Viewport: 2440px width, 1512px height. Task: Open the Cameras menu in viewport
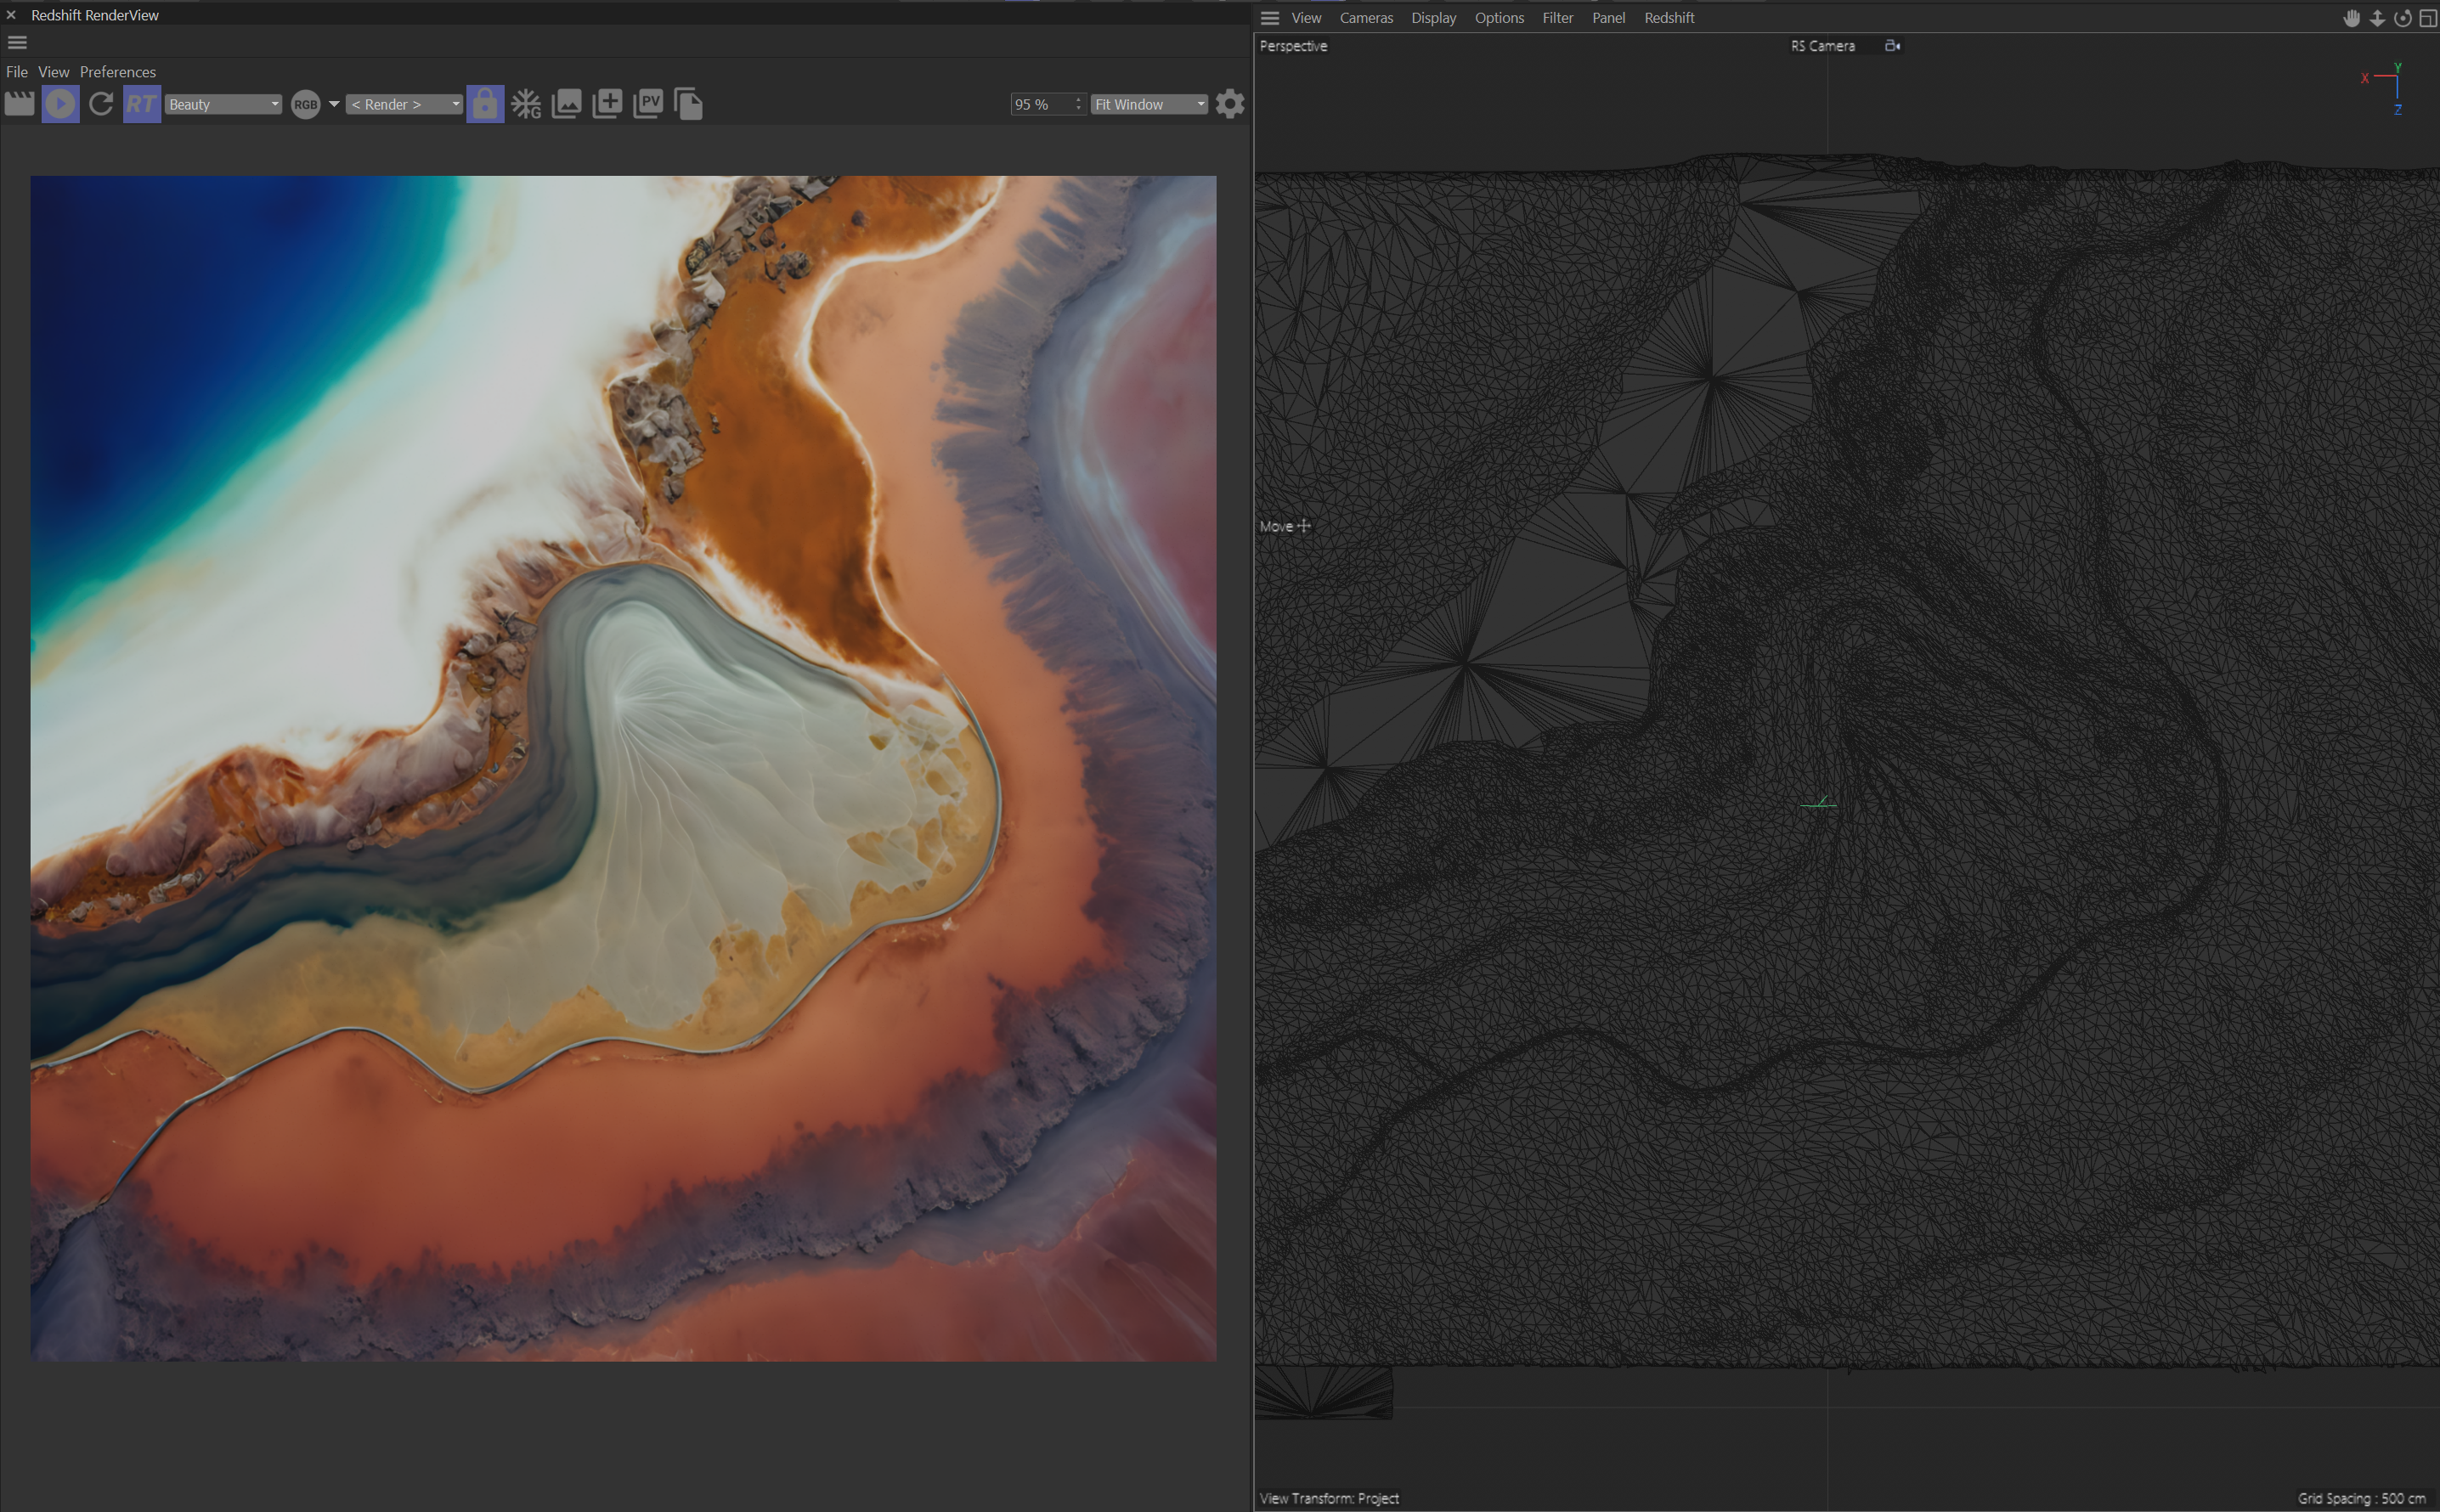1366,18
